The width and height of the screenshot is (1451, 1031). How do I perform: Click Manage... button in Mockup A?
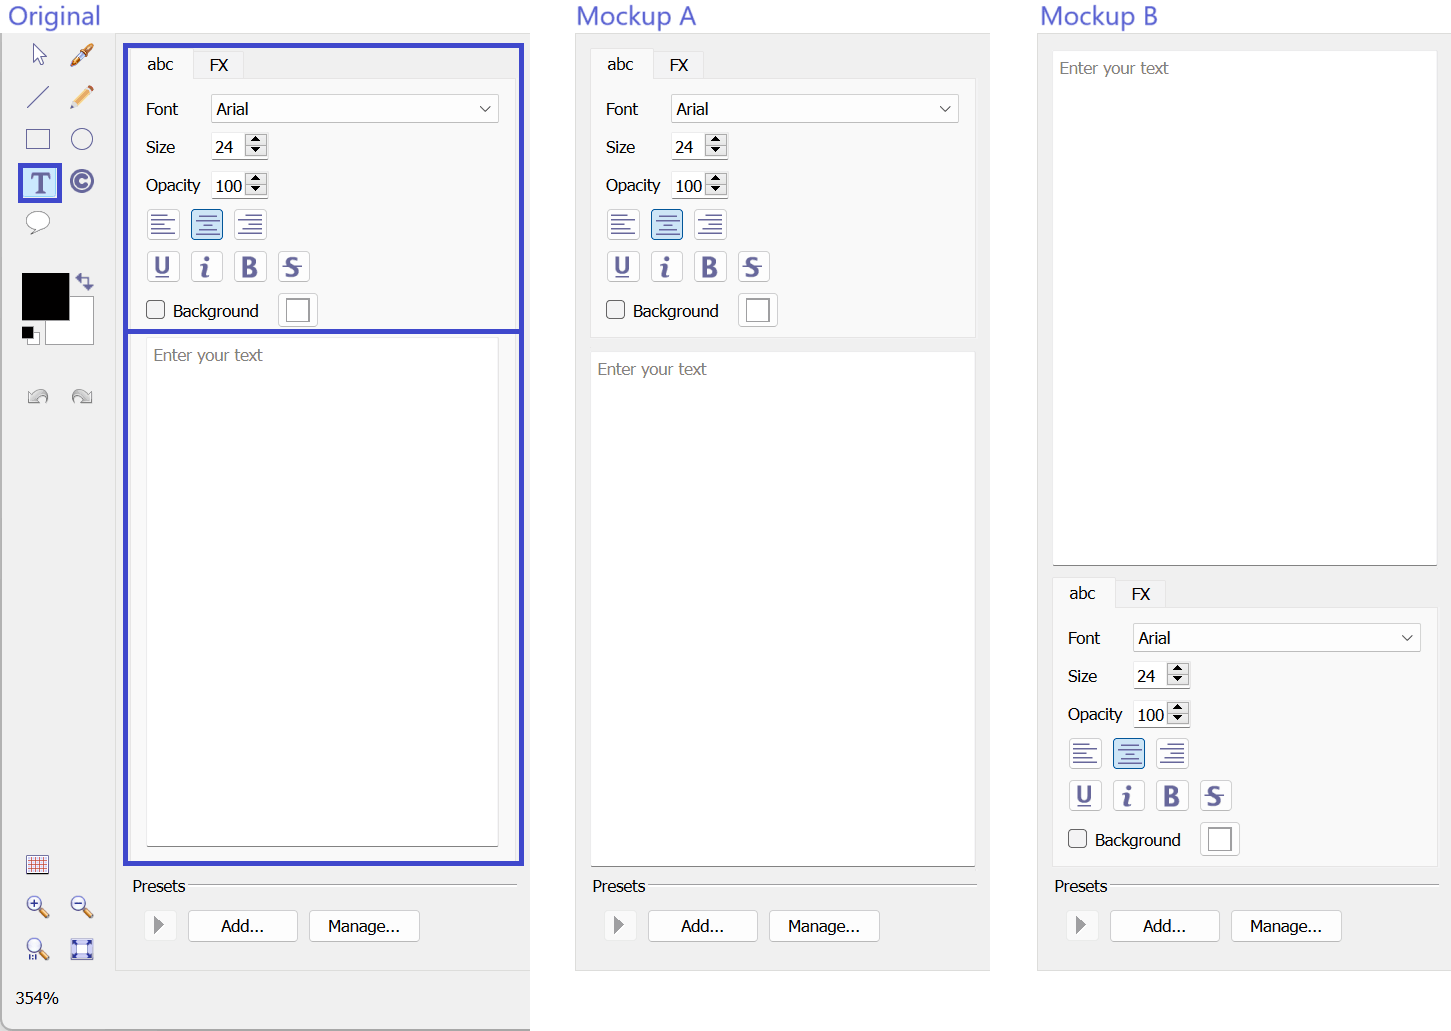824,926
